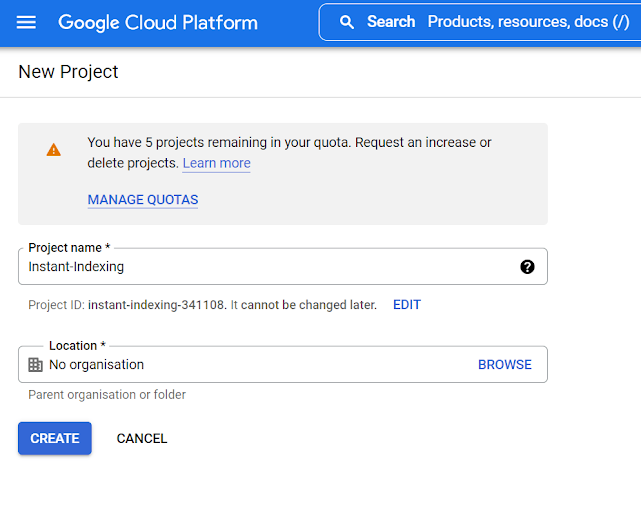Browse for a parent location
The width and height of the screenshot is (641, 510).
(x=505, y=365)
